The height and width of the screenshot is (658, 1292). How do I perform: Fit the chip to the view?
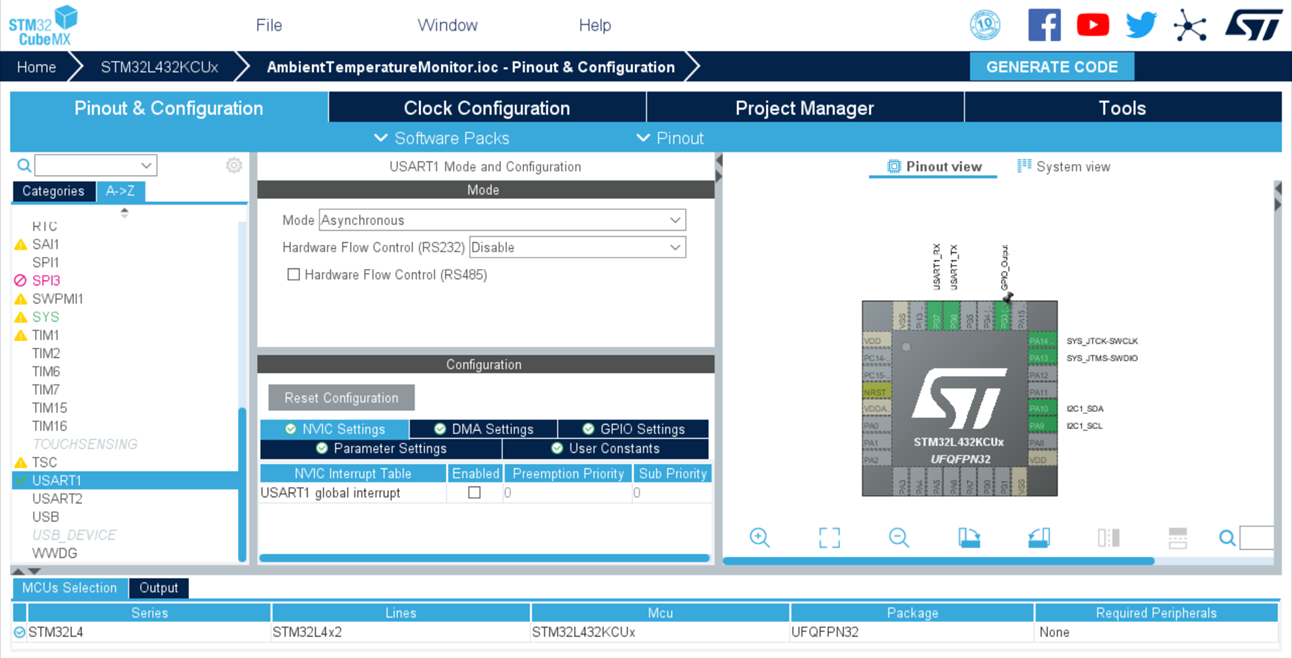[829, 538]
